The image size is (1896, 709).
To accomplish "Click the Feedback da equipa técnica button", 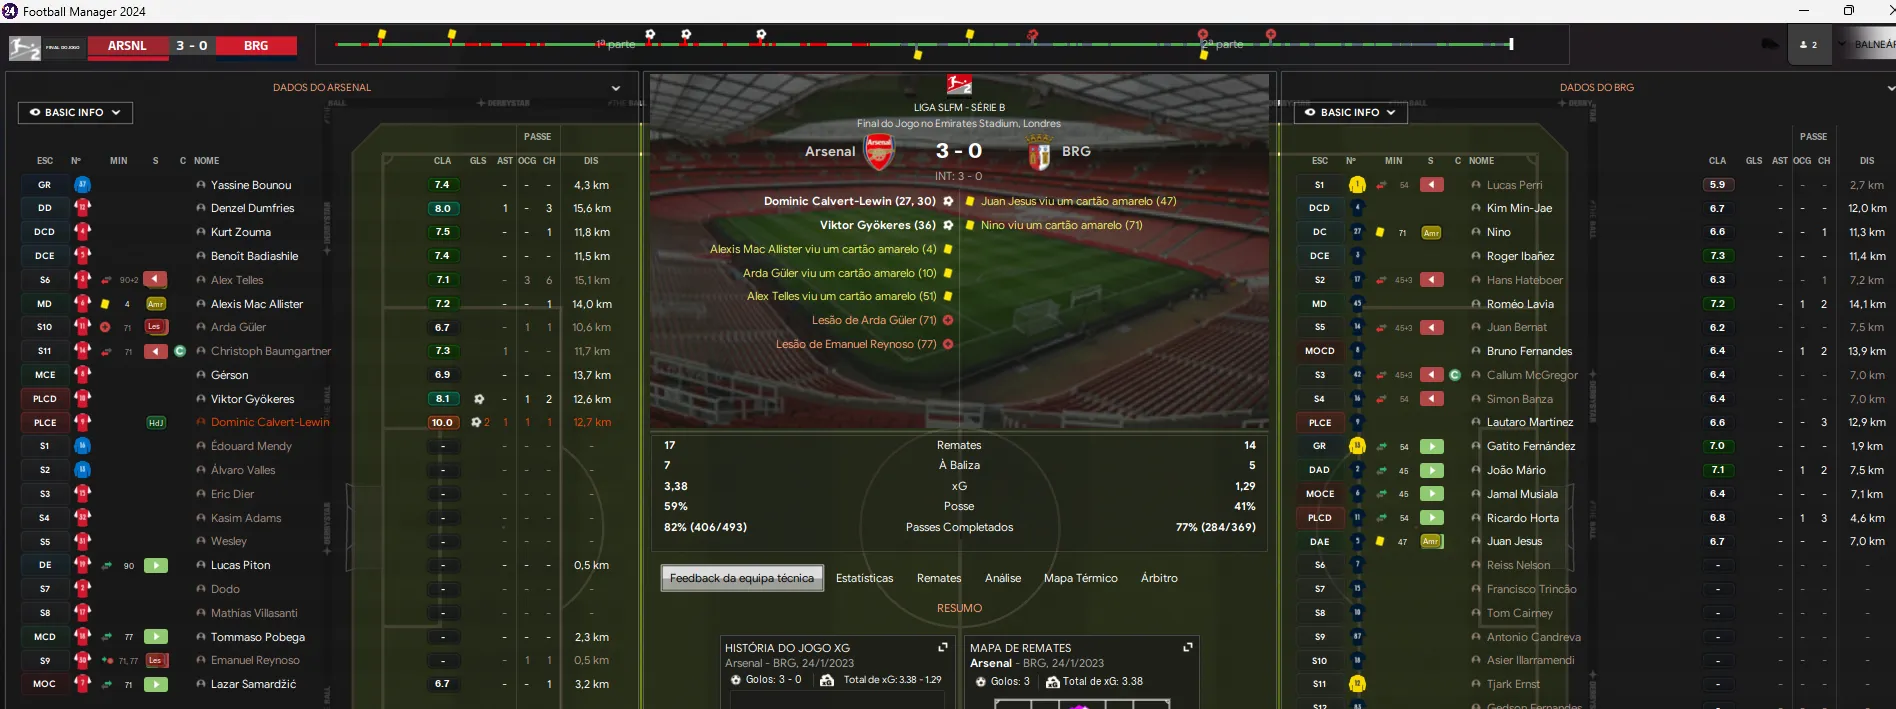I will (x=742, y=578).
